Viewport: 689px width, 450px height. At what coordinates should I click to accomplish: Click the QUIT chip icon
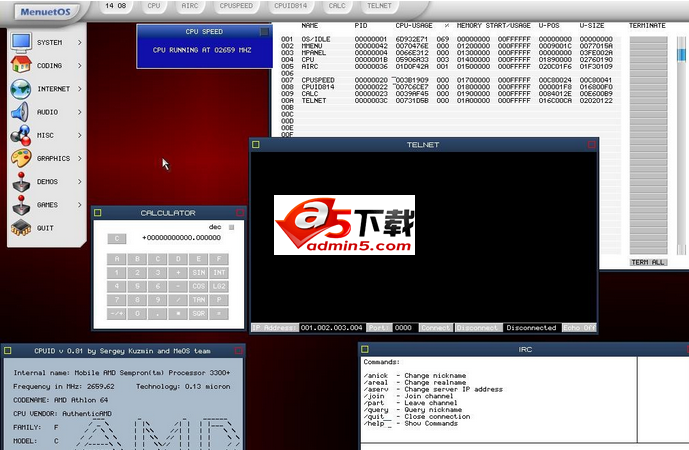[x=21, y=228]
